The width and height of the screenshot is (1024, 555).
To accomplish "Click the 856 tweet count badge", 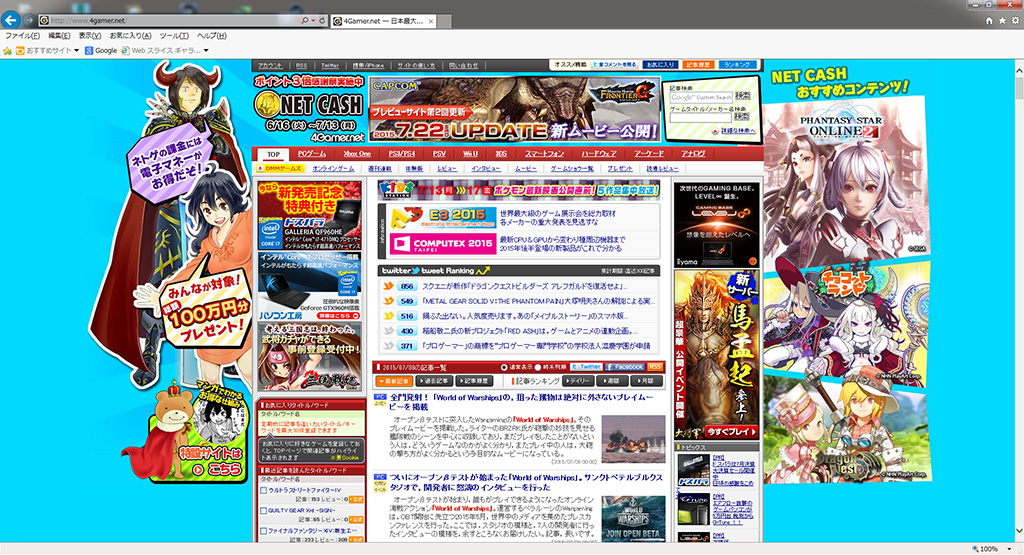I will click(x=408, y=287).
